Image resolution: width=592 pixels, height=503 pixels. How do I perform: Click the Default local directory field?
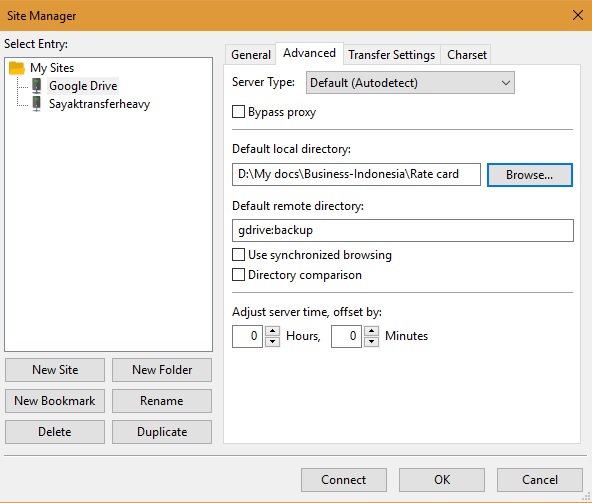pyautogui.click(x=356, y=174)
